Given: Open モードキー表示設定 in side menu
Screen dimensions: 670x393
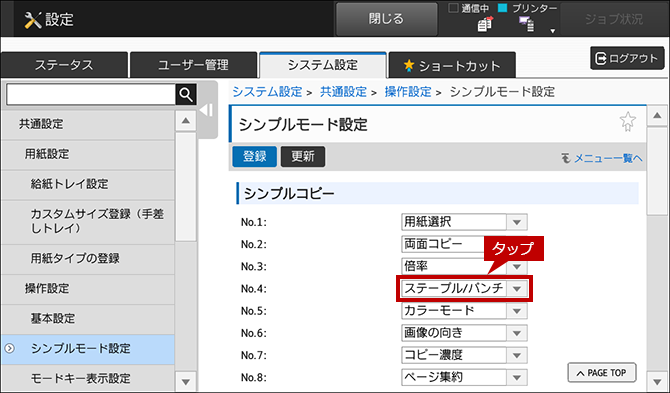Looking at the screenshot, I should [x=88, y=378].
